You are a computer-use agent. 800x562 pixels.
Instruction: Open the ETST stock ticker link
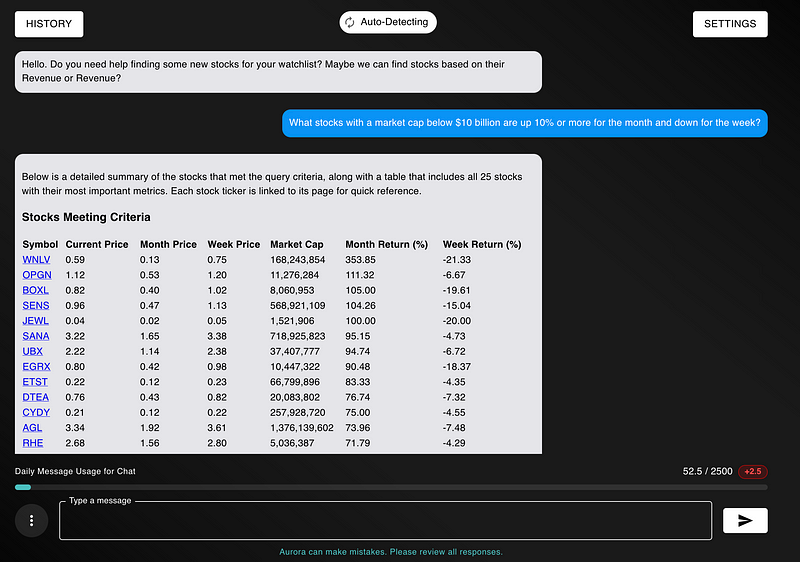pos(35,382)
